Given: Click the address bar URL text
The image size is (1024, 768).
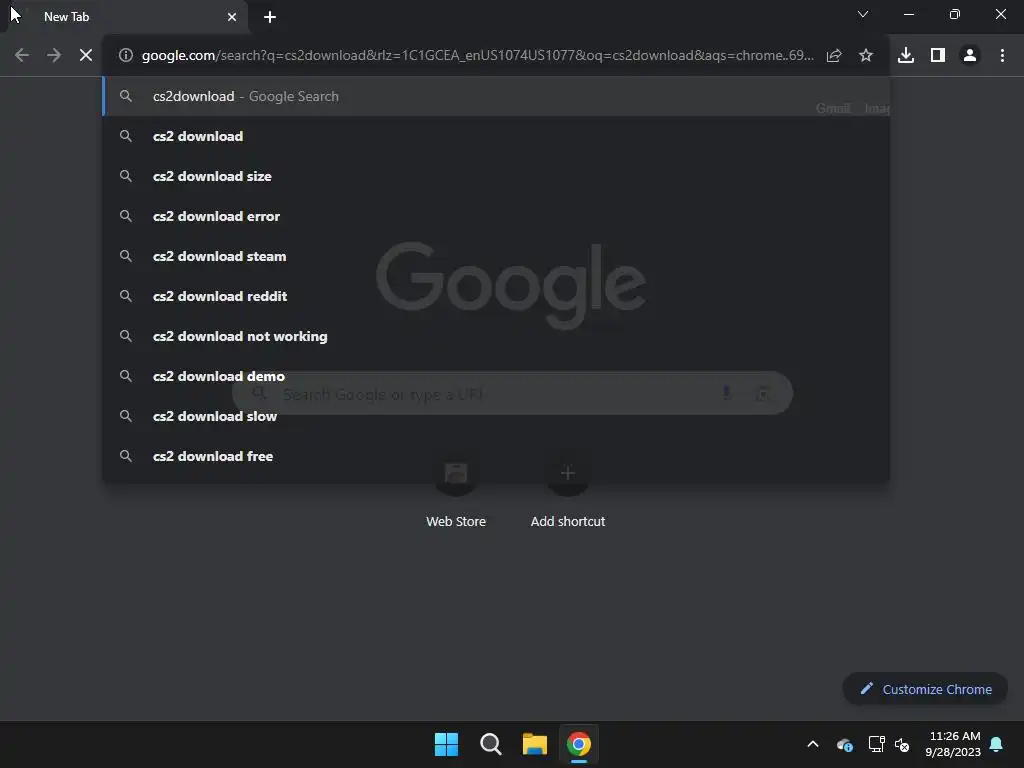Looking at the screenshot, I should 477,56.
